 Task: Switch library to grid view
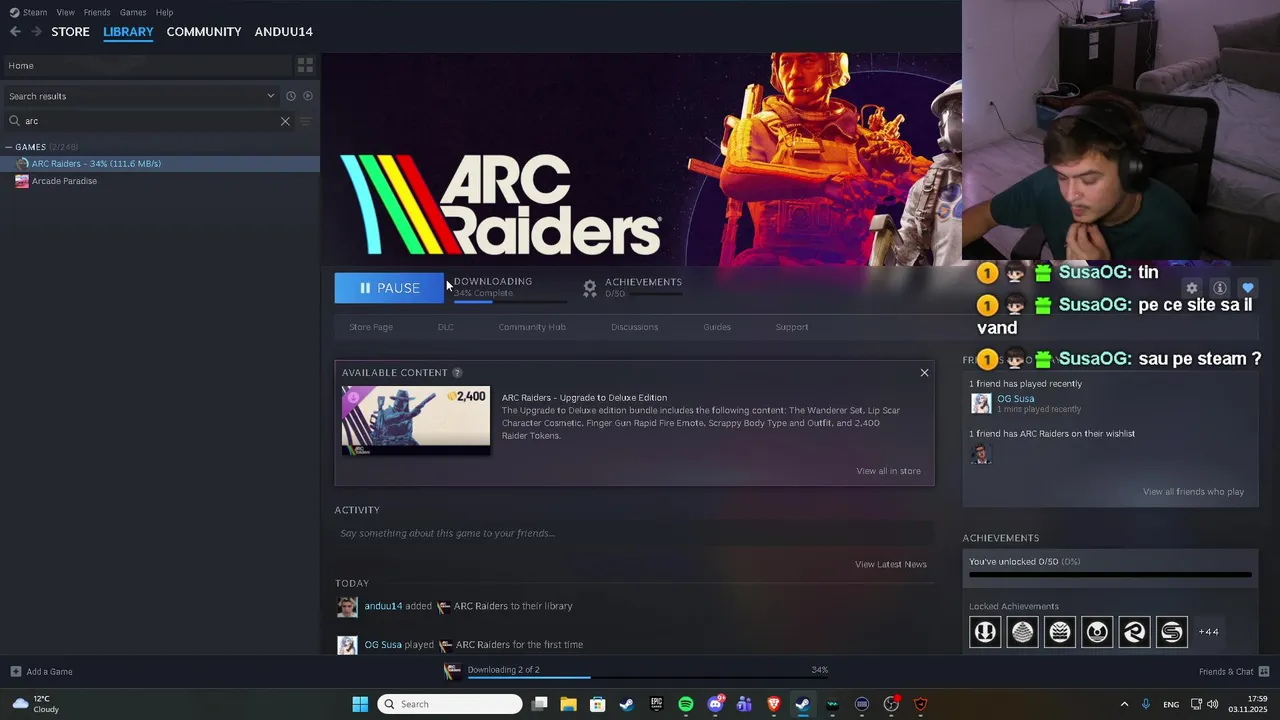305,65
